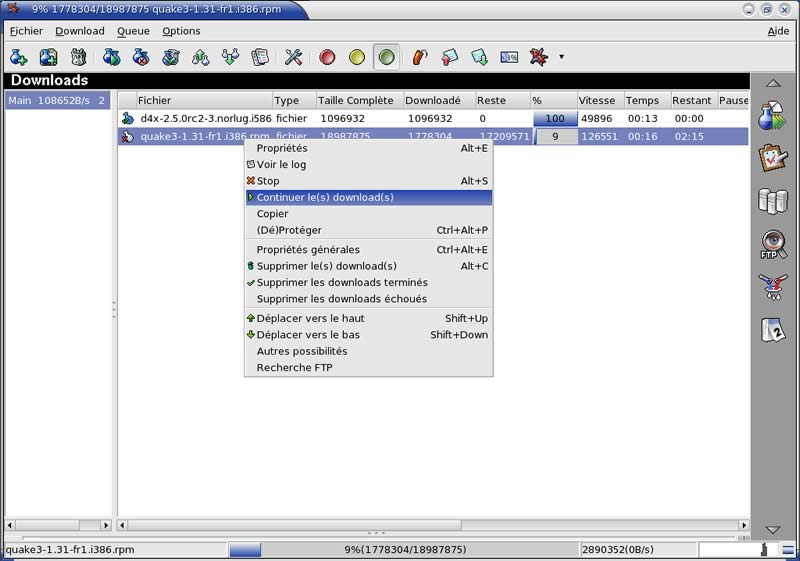Screen dimensions: 800x561
Task: Click the Vitesse column header
Action: pos(601,100)
